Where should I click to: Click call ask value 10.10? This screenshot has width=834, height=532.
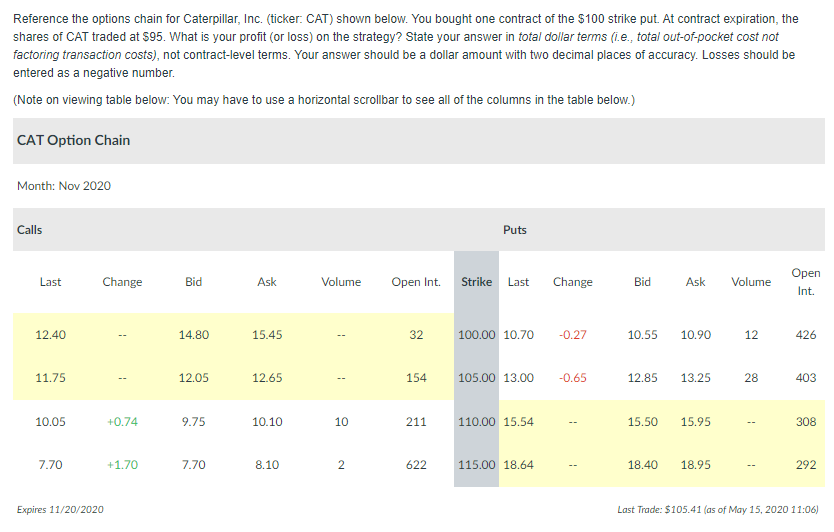[267, 422]
